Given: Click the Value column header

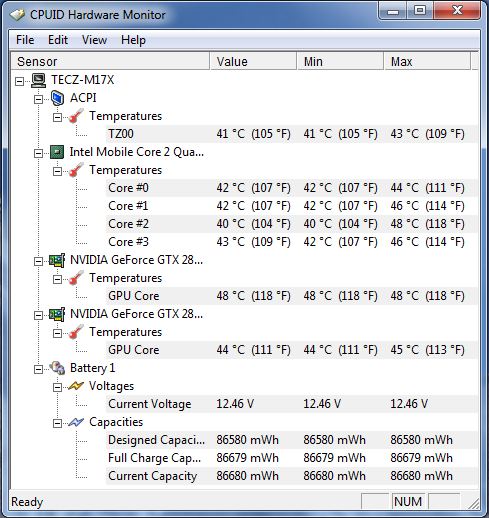Looking at the screenshot, I should pyautogui.click(x=253, y=61).
